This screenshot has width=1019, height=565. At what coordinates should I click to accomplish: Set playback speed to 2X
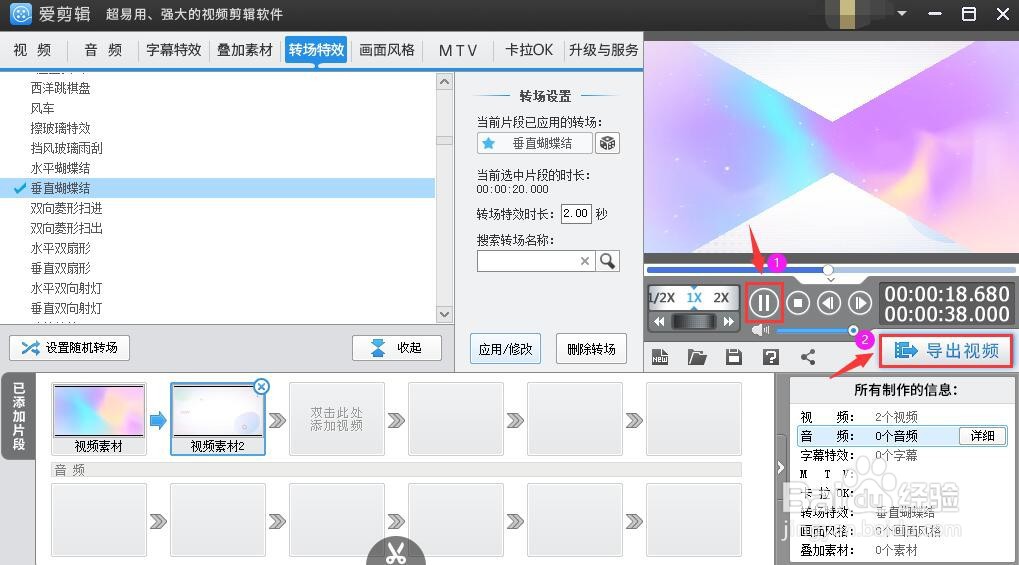pos(721,298)
